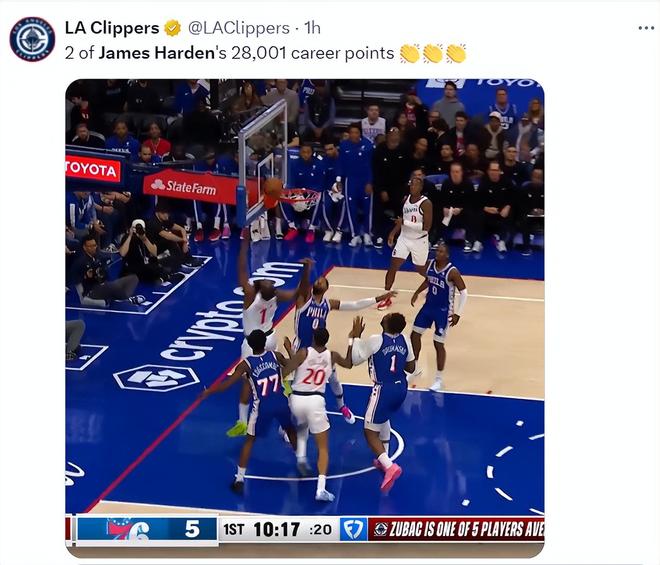This screenshot has width=660, height=565.
Task: Click the bold James Harden text
Action: [x=157, y=53]
